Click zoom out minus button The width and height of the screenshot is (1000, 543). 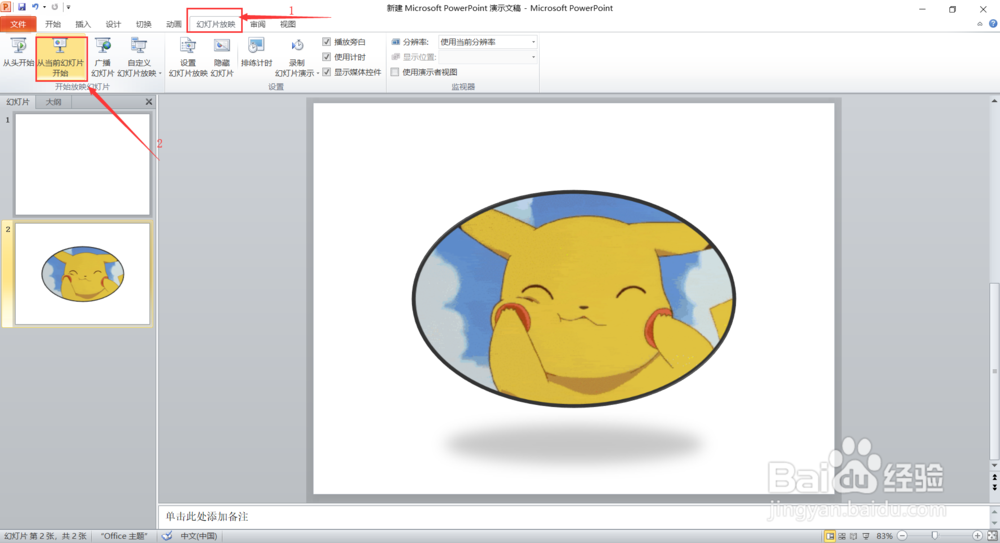click(x=902, y=536)
